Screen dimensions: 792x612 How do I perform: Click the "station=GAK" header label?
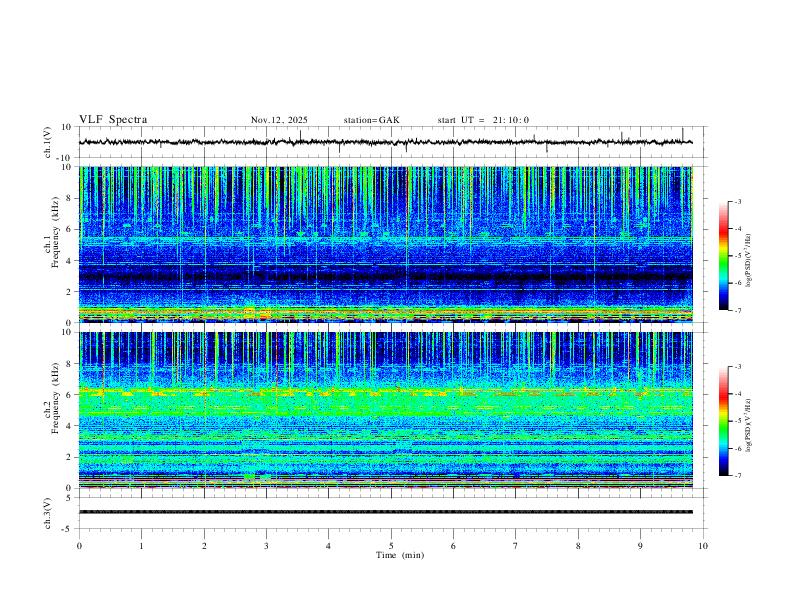[x=371, y=120]
